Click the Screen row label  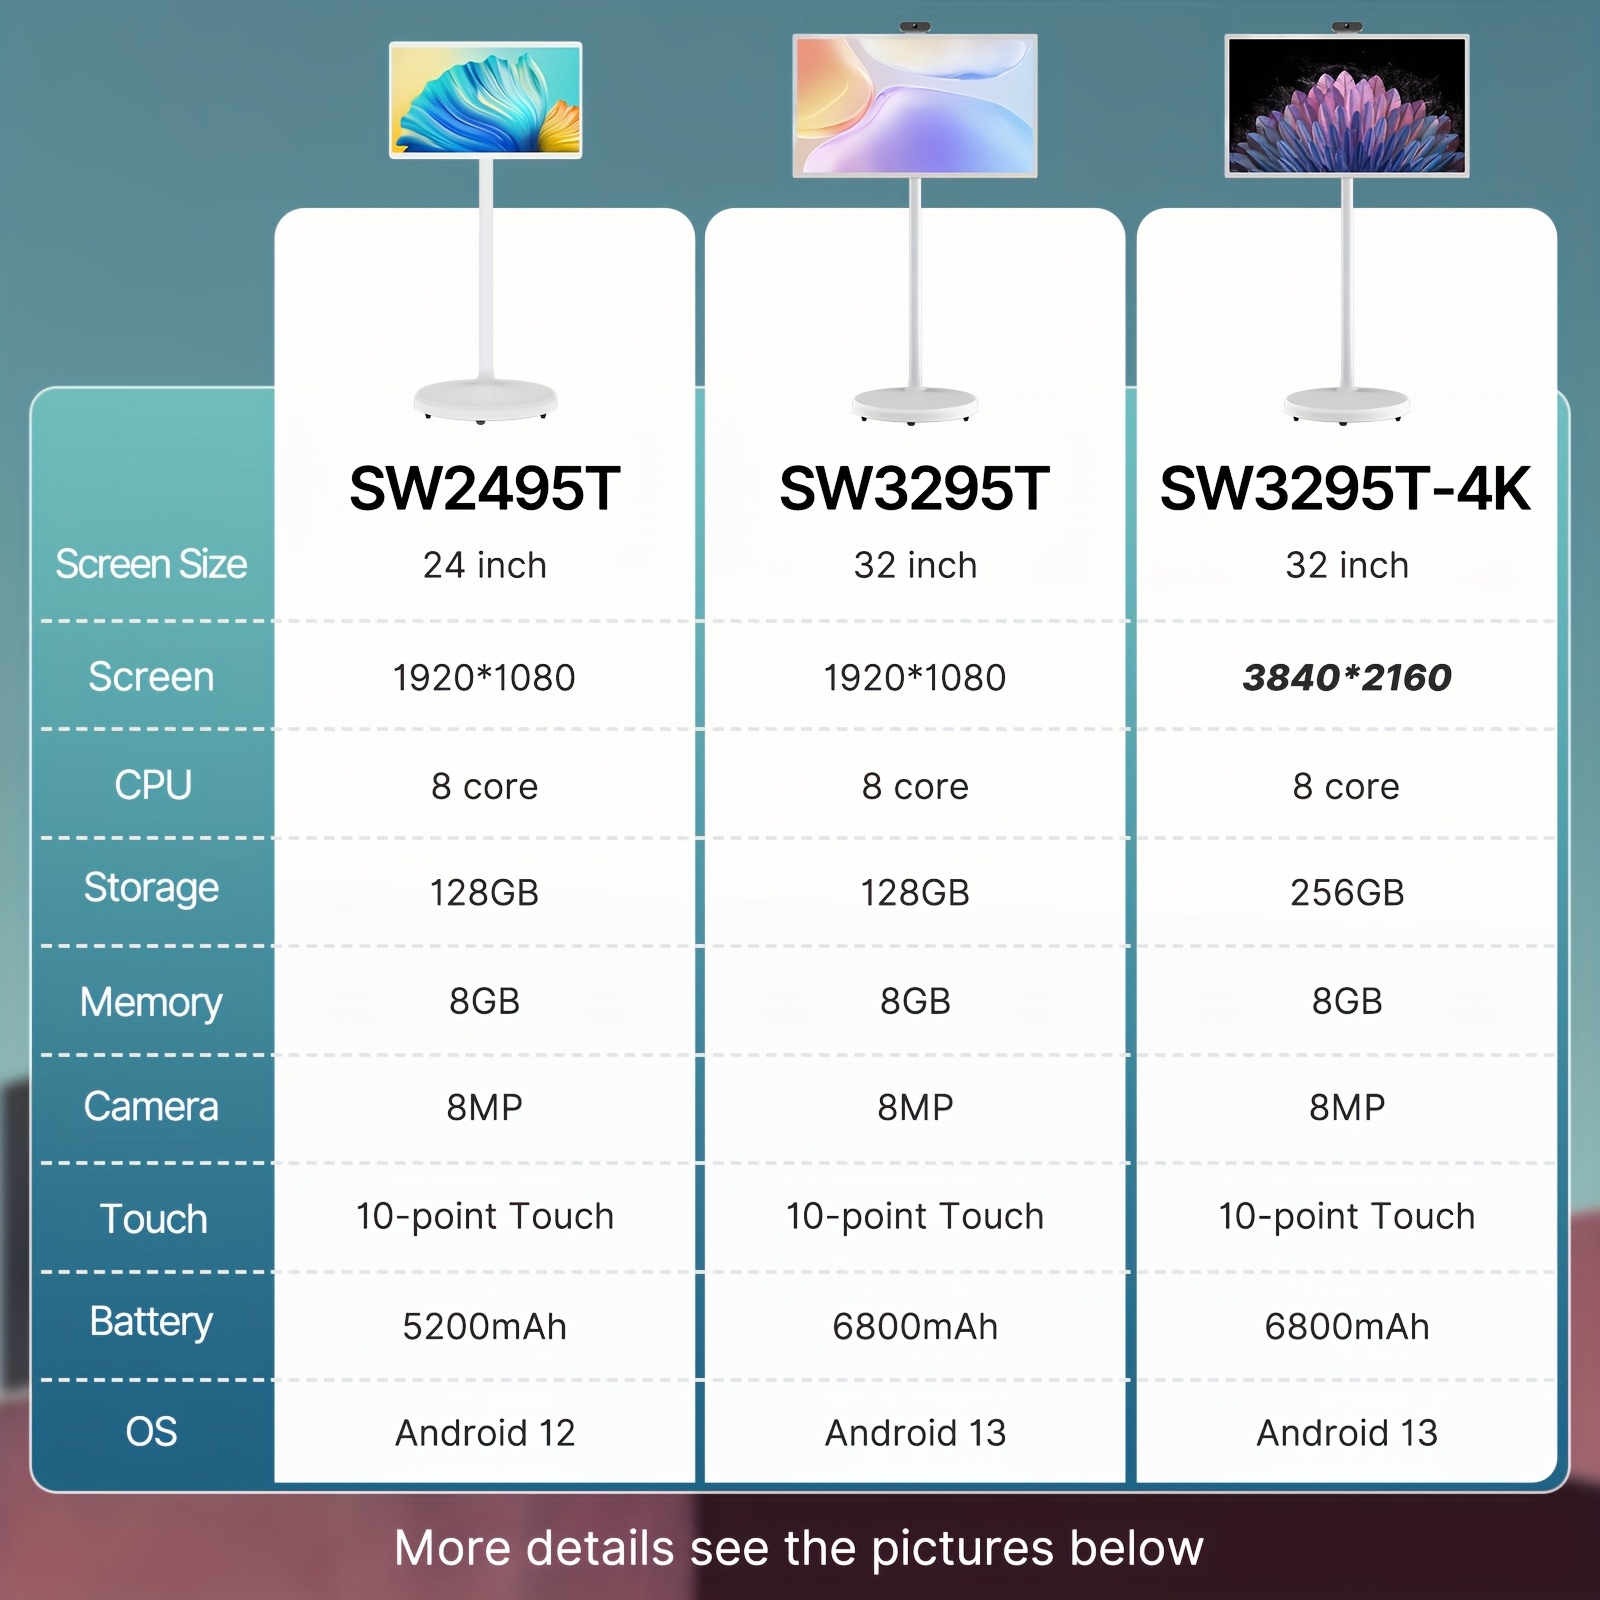[151, 677]
